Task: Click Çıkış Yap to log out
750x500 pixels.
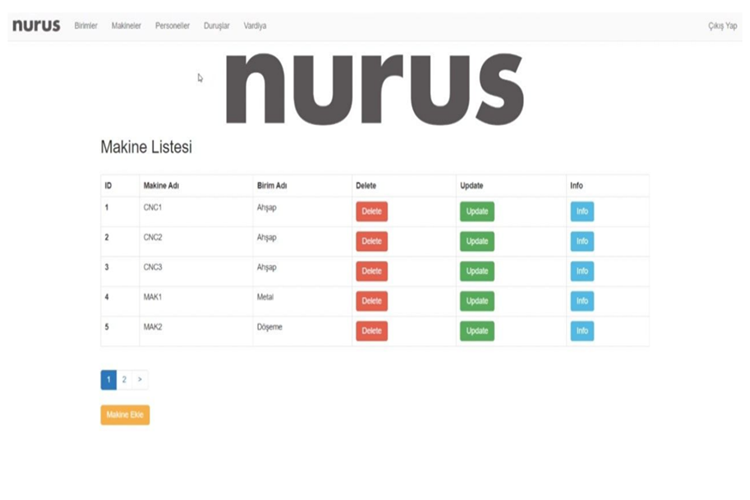Action: (722, 26)
